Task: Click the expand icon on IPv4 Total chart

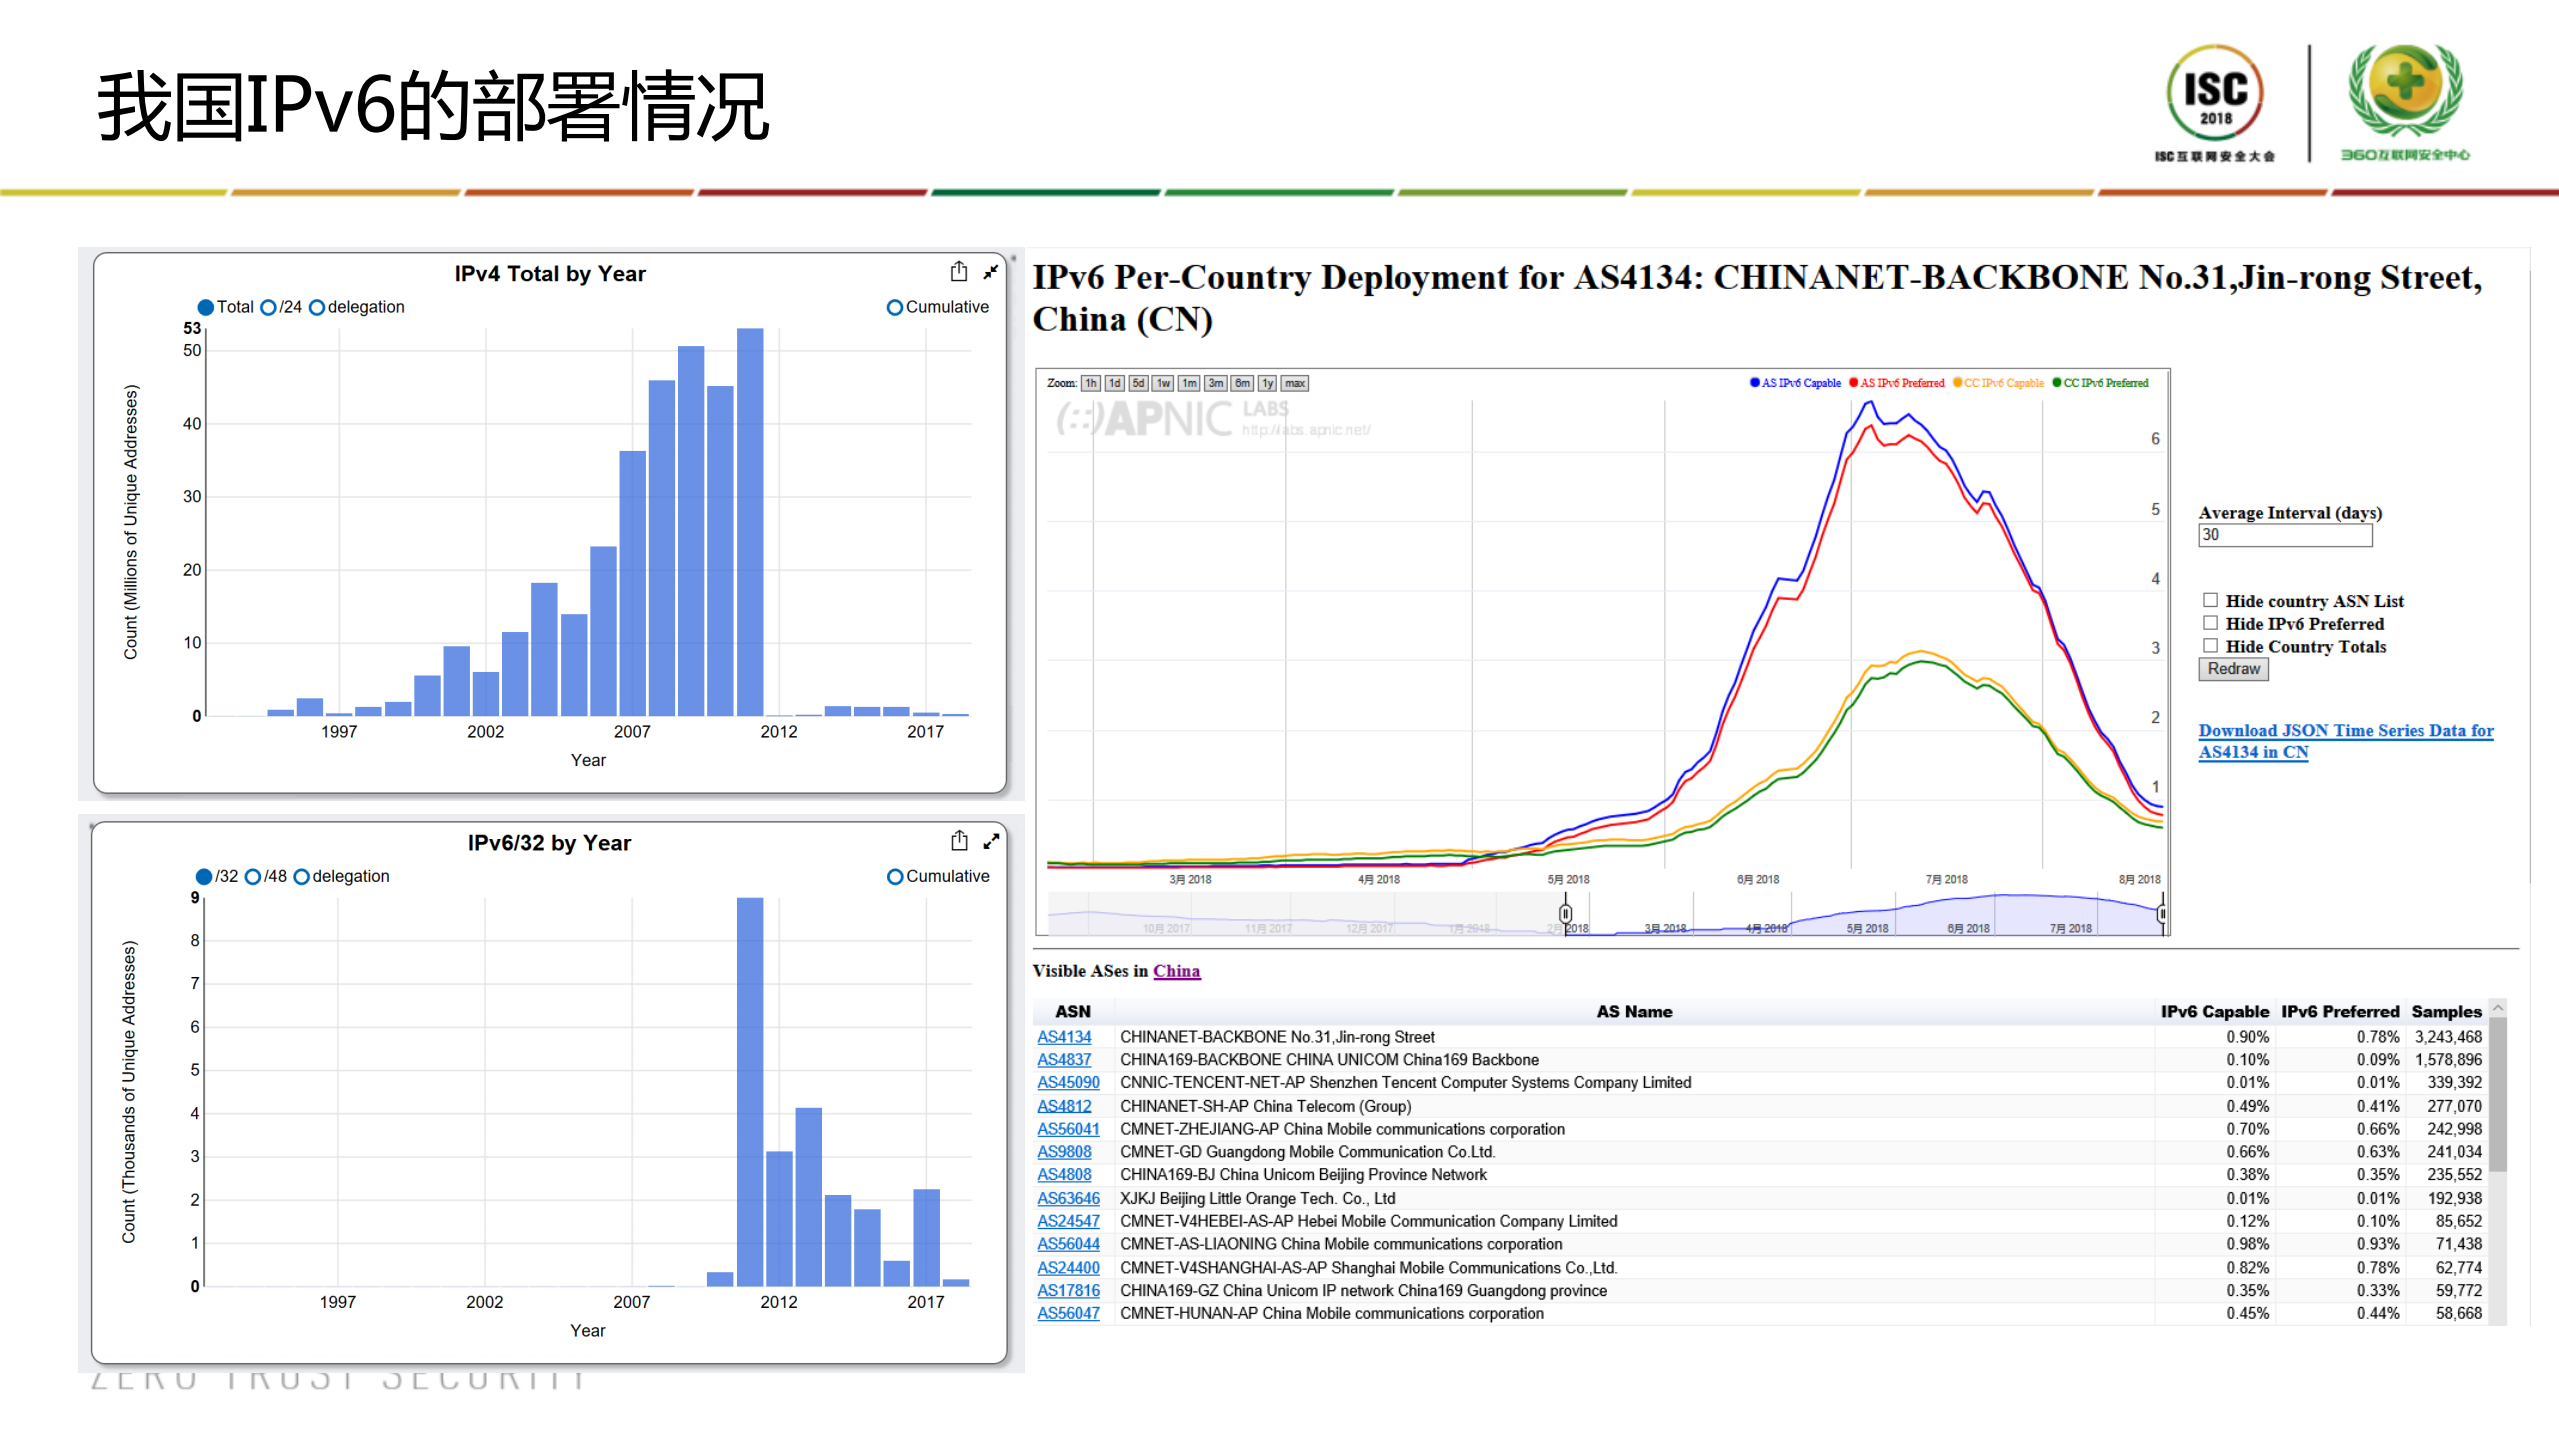Action: [991, 271]
